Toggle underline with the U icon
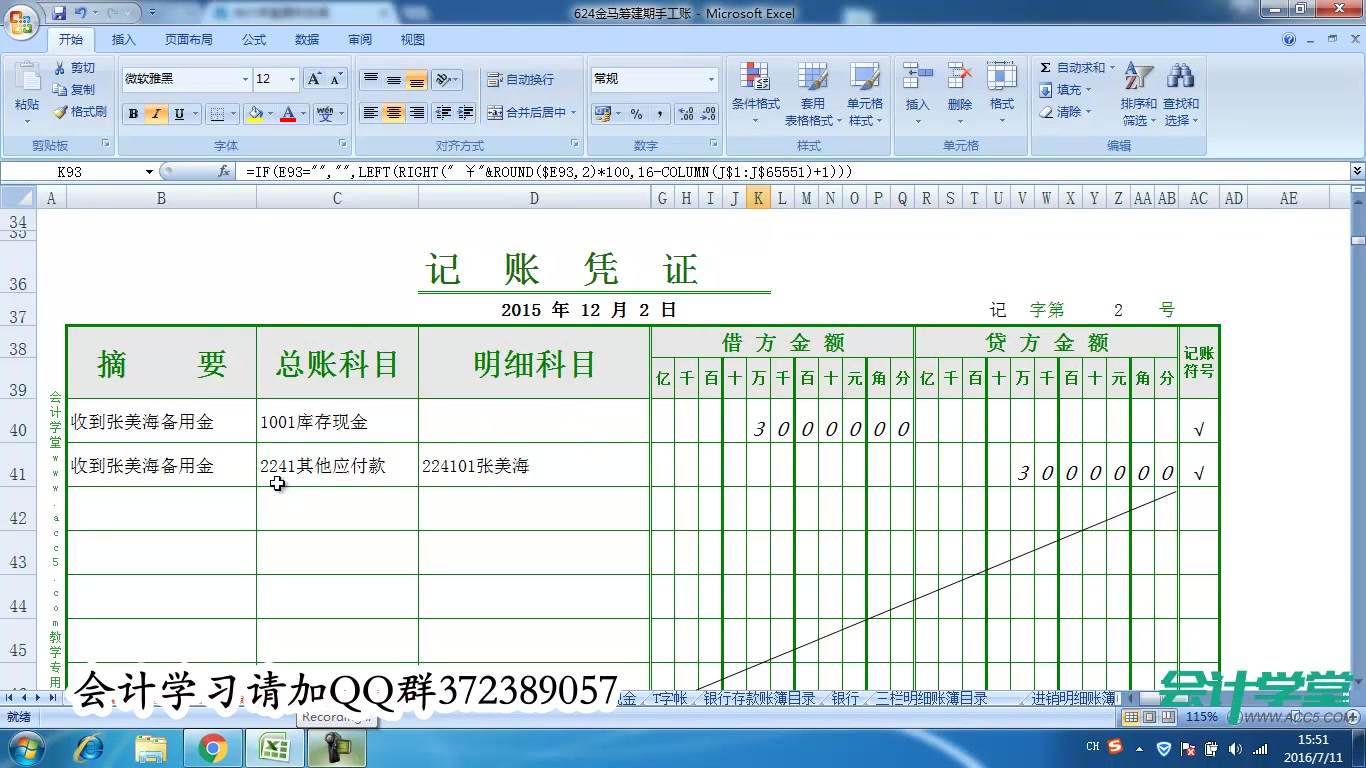1366x768 pixels. pos(178,113)
